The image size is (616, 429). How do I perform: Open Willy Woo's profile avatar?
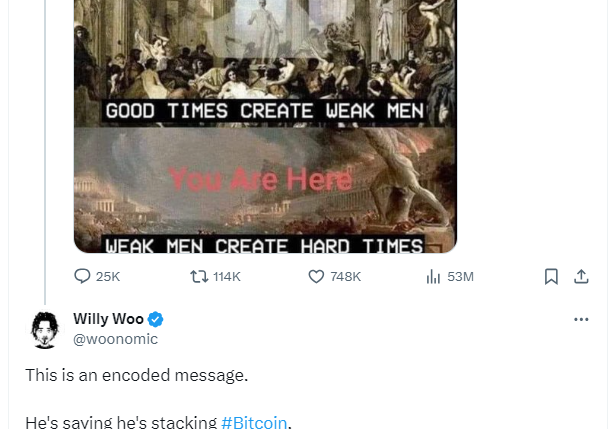(45, 330)
